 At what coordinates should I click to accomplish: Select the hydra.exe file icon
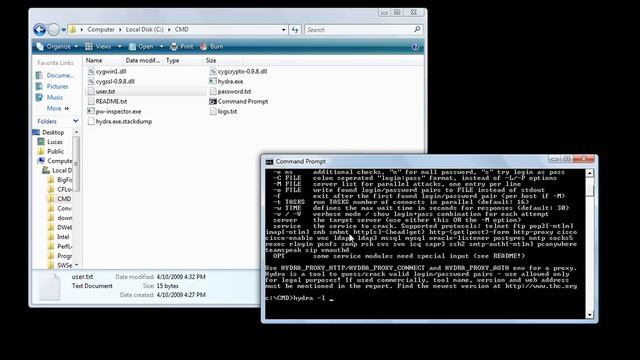(213, 82)
